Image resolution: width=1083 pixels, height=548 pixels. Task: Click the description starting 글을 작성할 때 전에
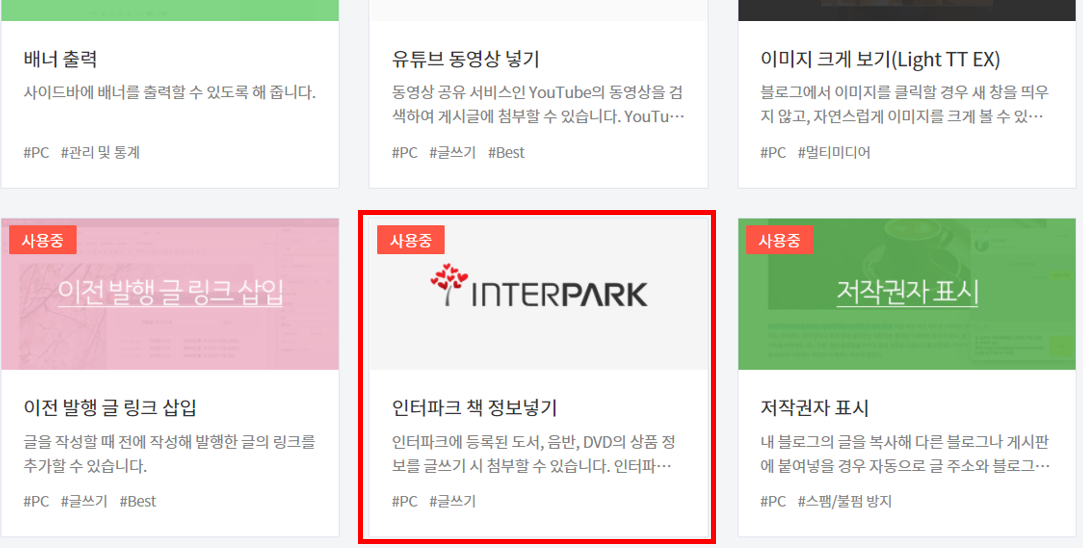point(169,453)
